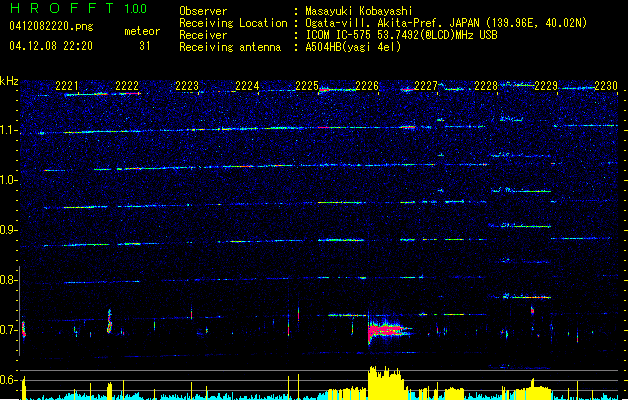Click the tall yellow power peak below 2226

[x=386, y=382]
